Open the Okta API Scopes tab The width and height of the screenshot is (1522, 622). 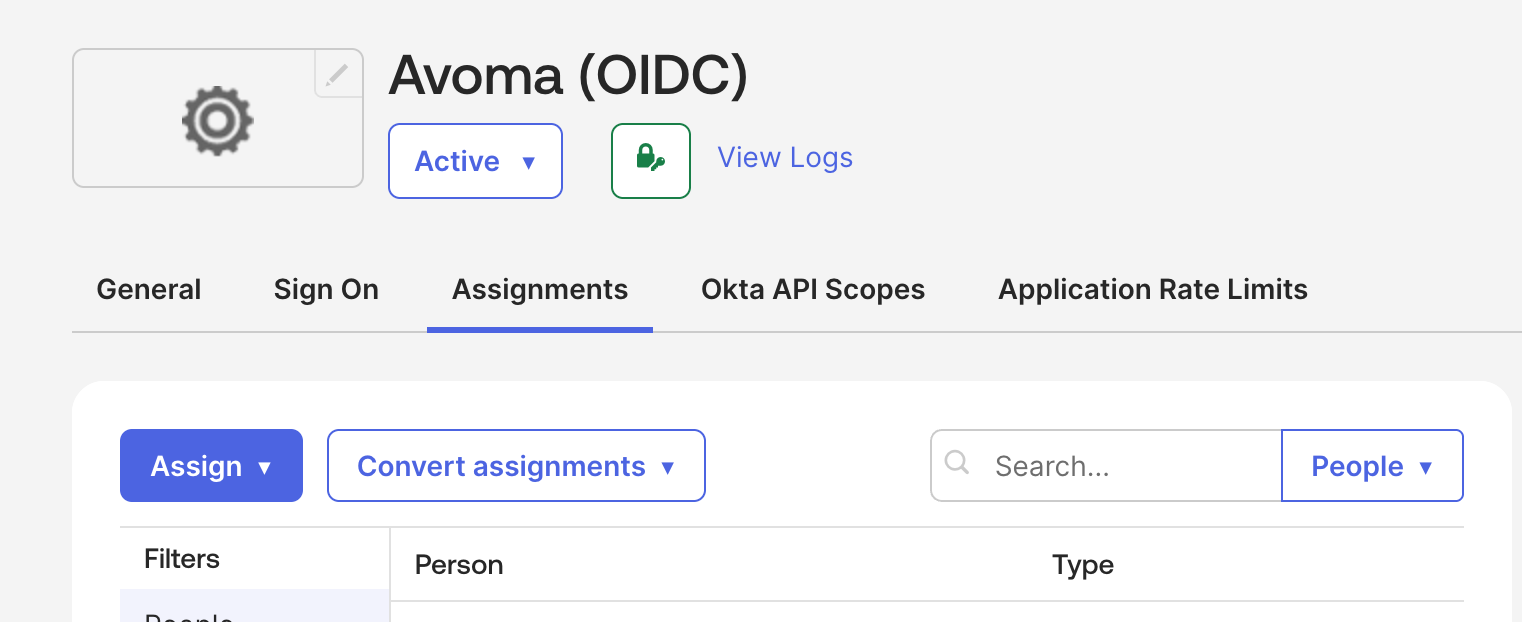(812, 289)
